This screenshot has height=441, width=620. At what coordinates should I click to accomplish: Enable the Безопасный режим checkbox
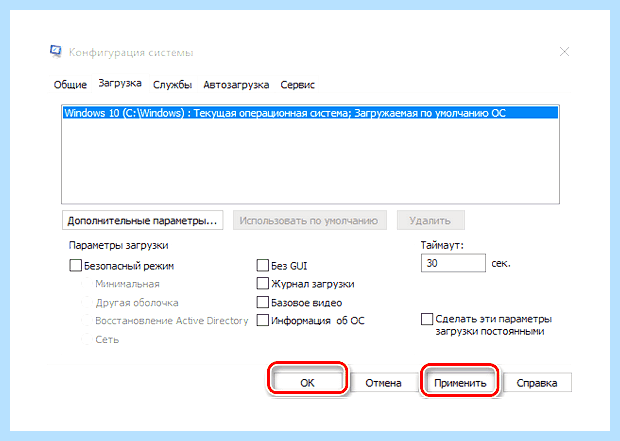click(x=76, y=265)
